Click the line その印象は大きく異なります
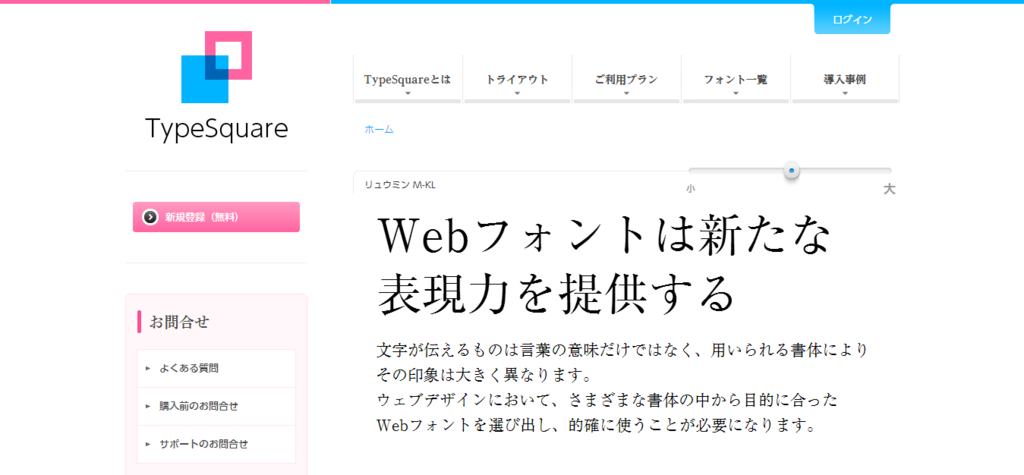The width and height of the screenshot is (1024, 475). 484,375
